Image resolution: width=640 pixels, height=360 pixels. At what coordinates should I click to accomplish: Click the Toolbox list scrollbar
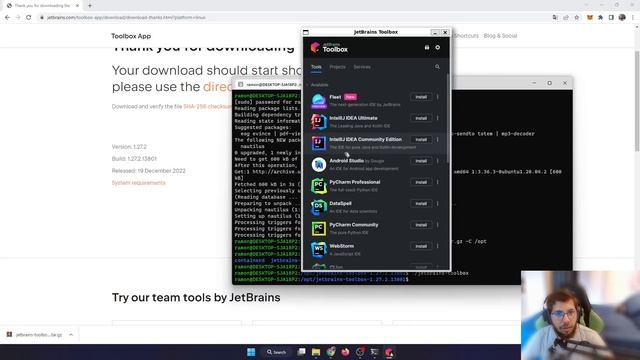click(448, 118)
